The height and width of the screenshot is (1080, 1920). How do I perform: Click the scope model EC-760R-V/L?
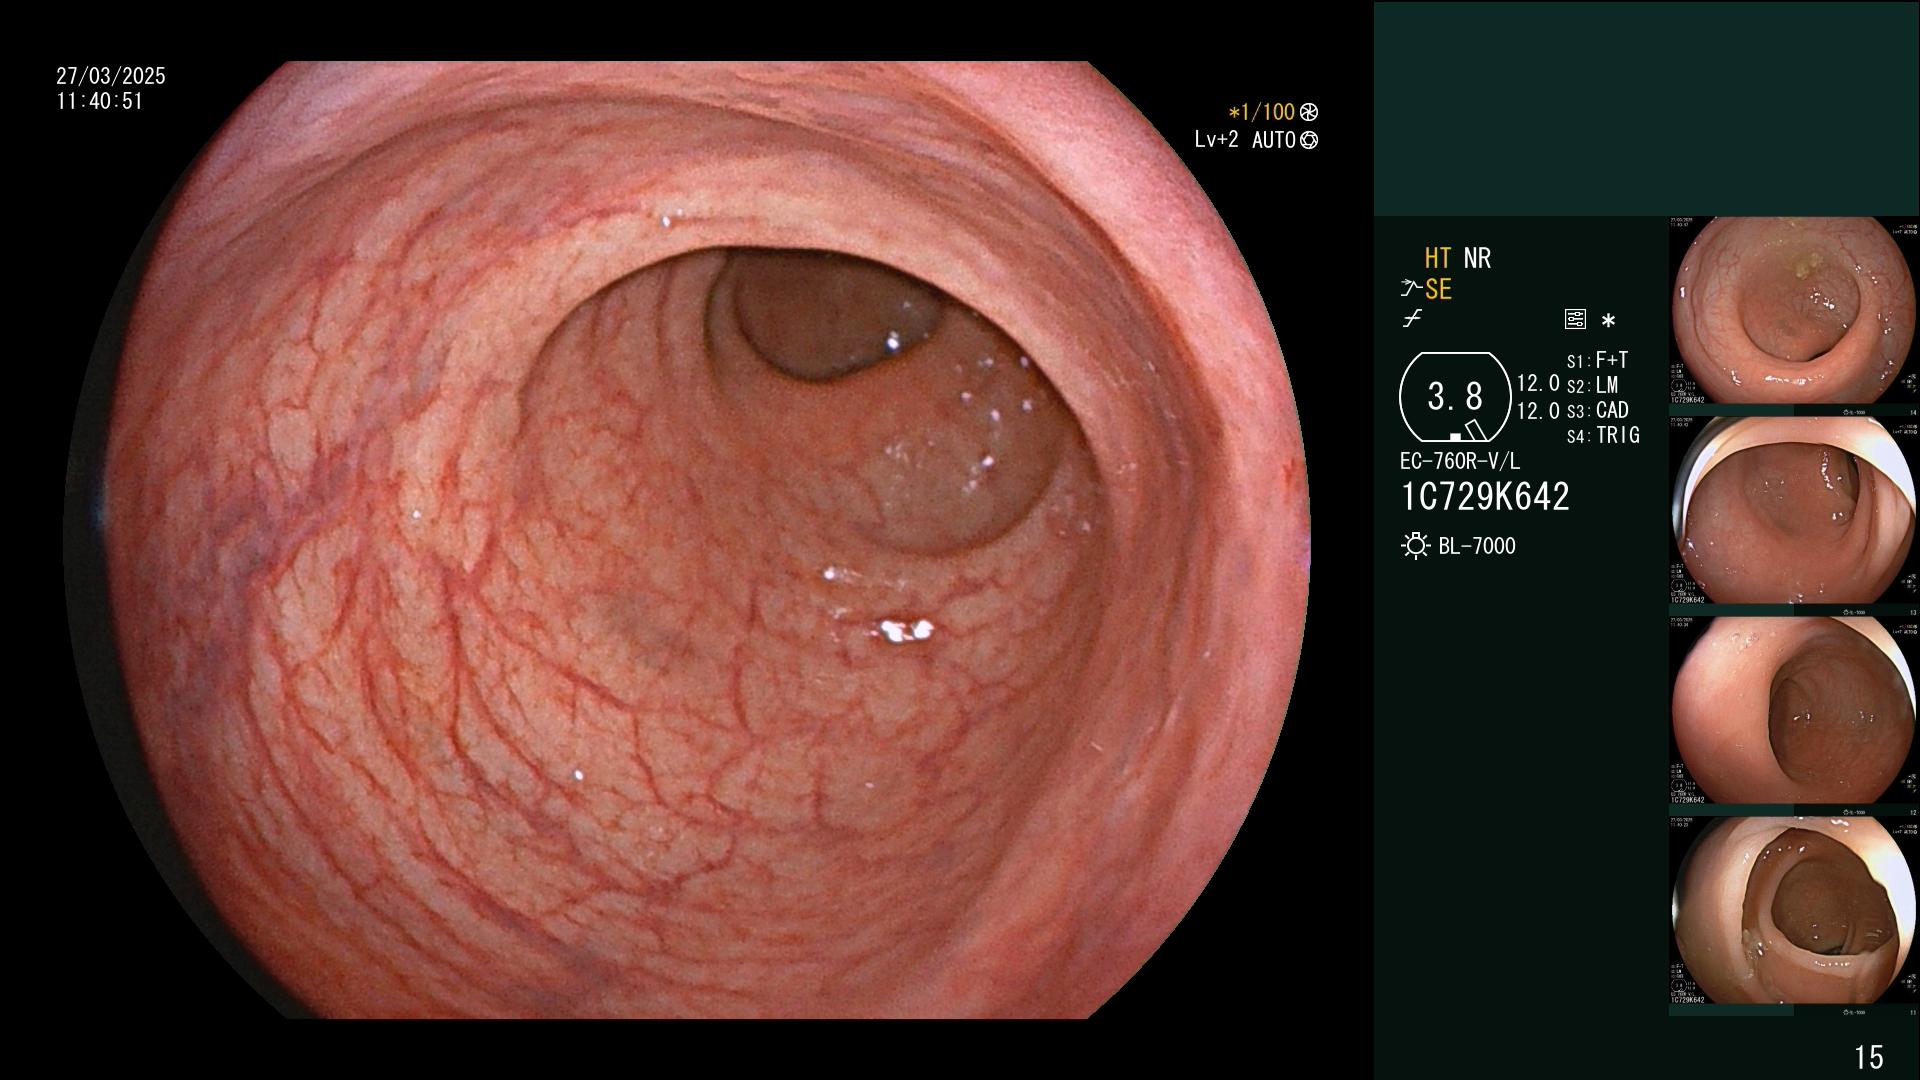1459,461
